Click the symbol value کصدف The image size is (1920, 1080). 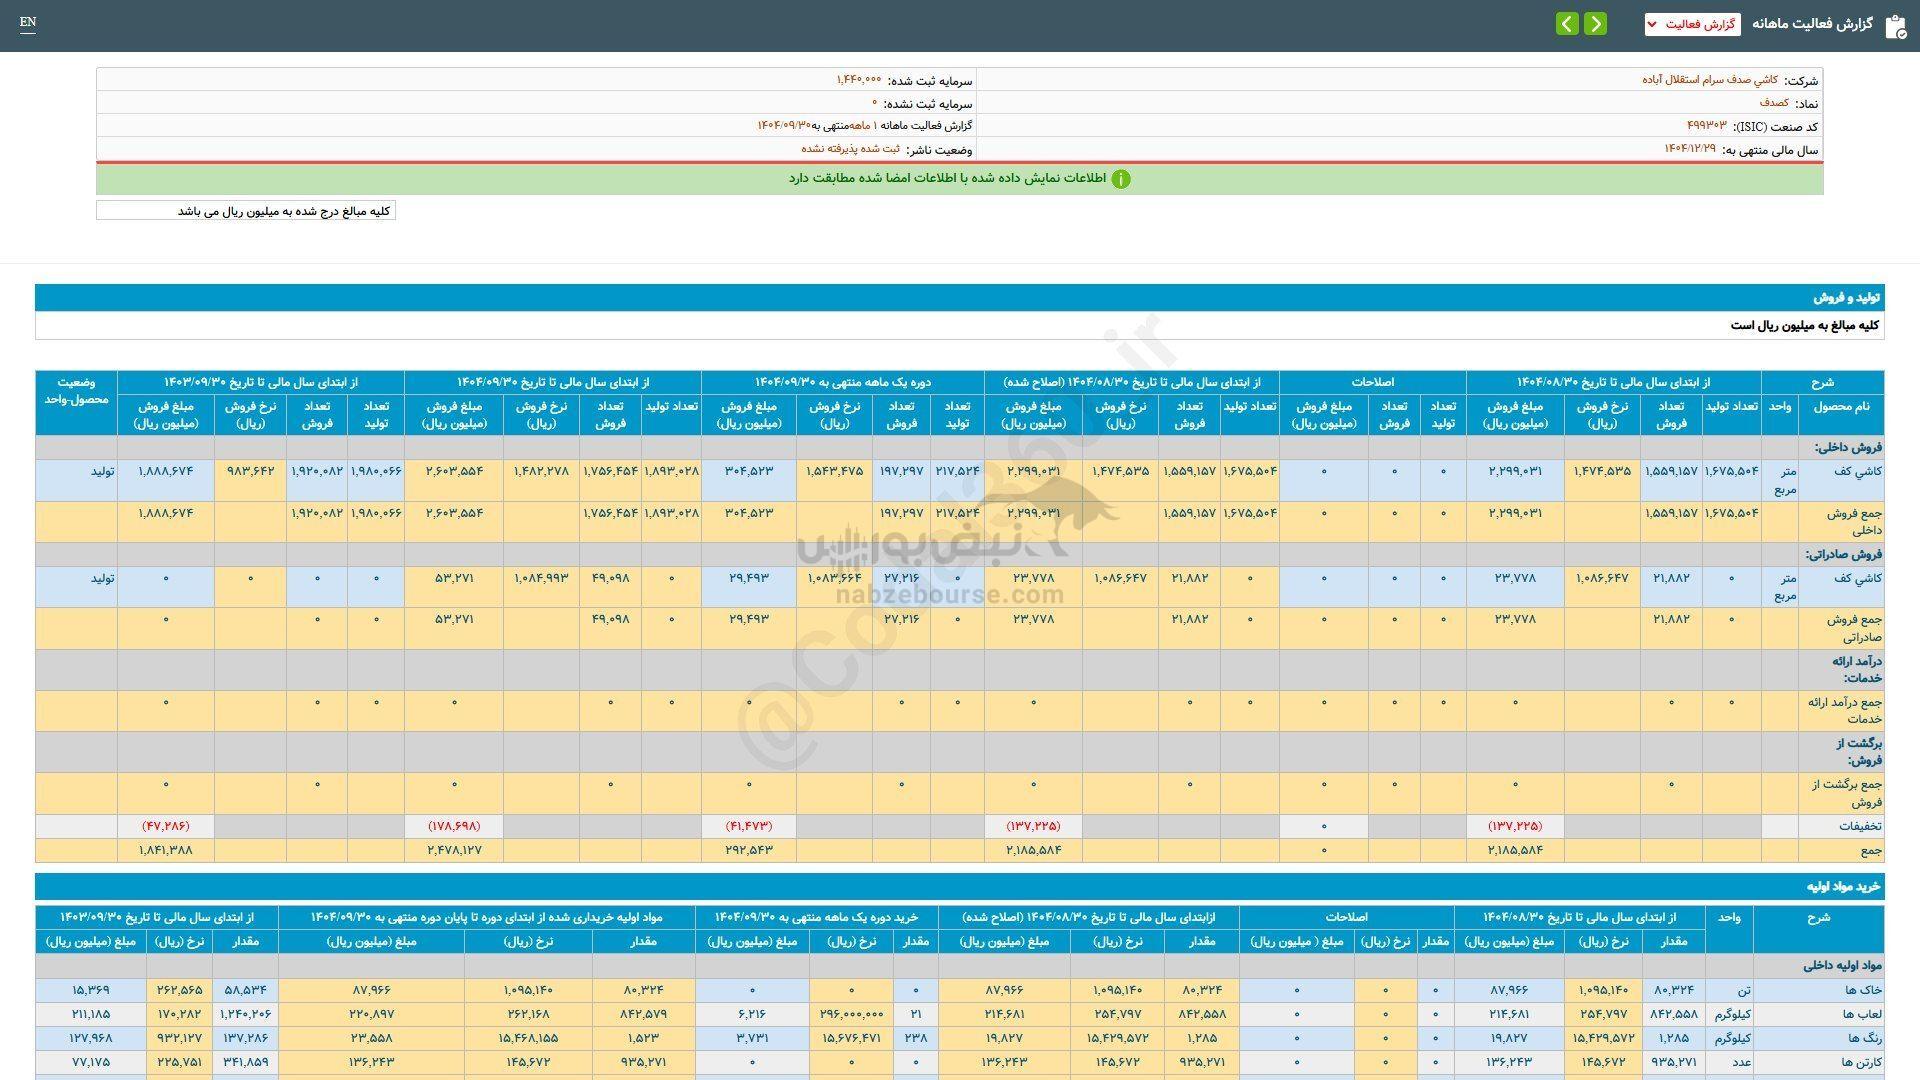point(1774,102)
